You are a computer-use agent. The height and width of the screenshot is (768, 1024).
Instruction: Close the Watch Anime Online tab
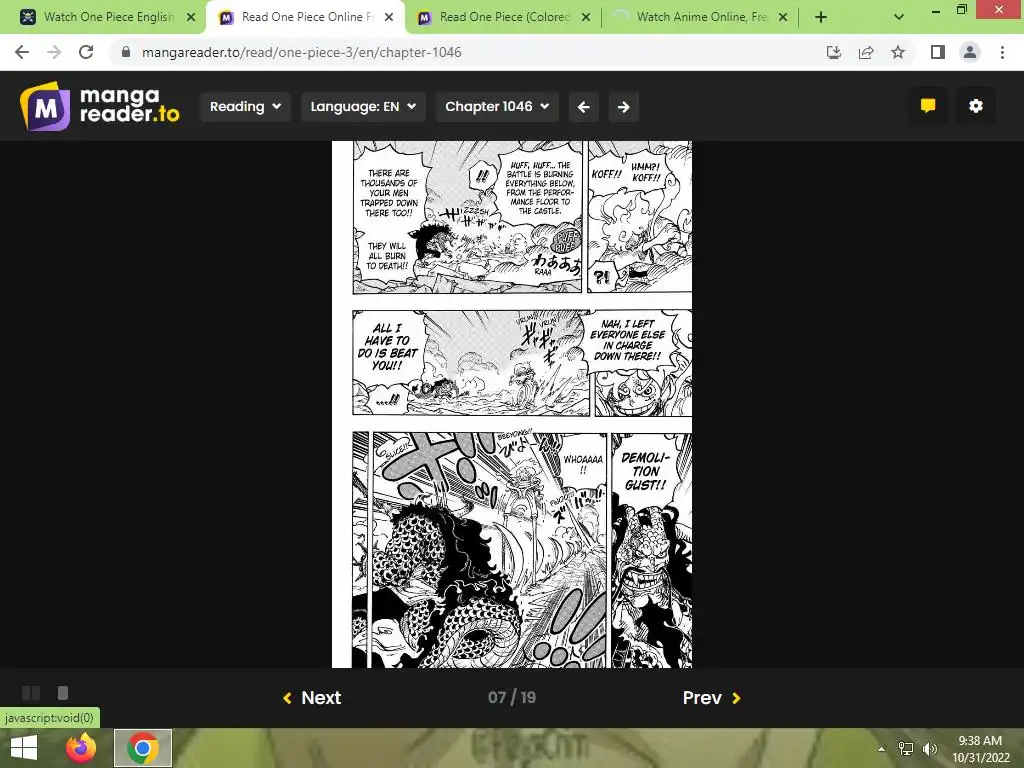point(783,17)
